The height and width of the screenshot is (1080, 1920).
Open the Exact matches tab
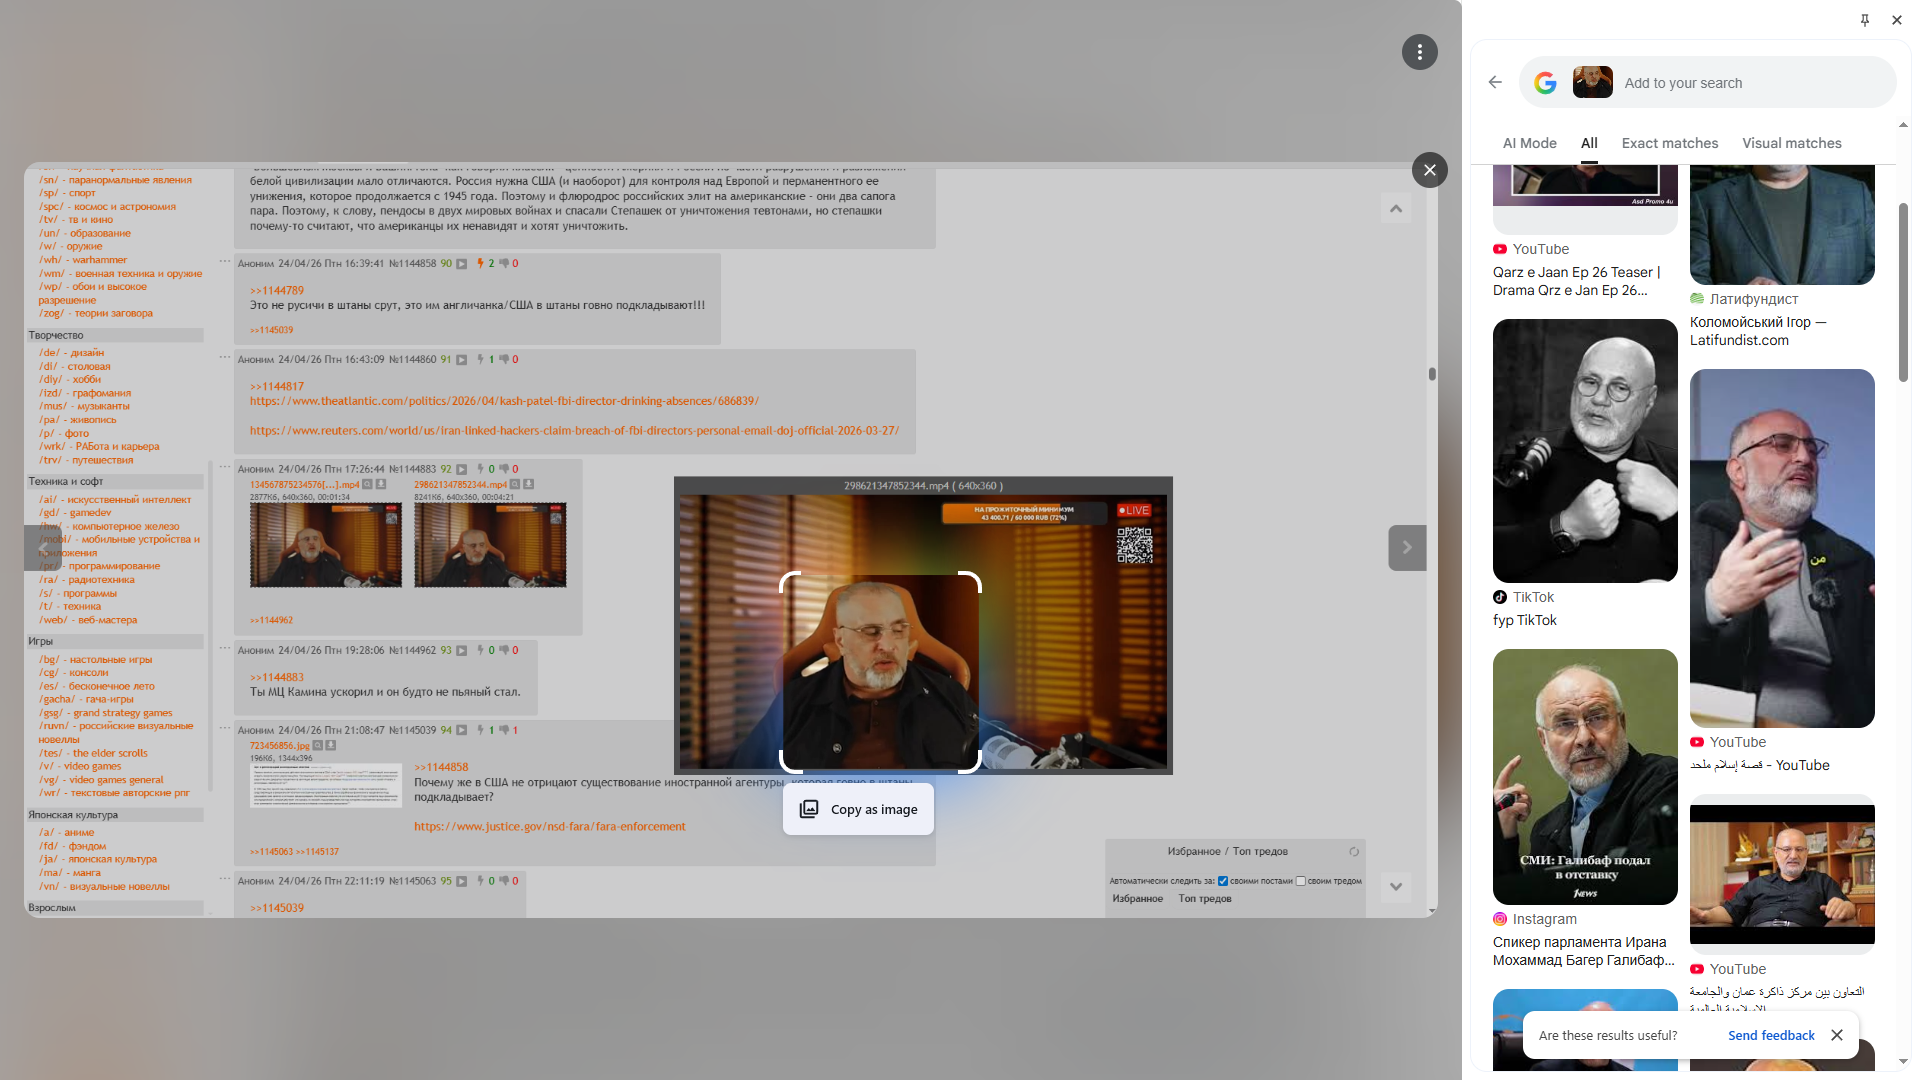[1669, 143]
